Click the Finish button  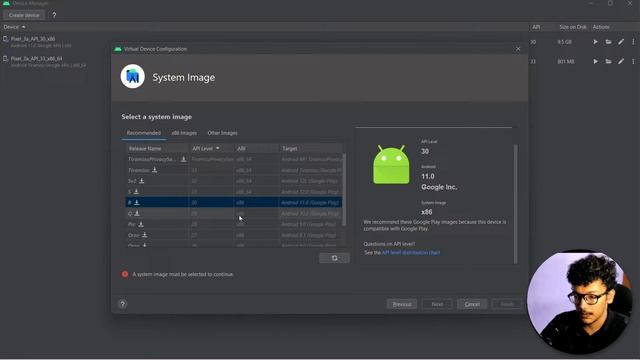[x=507, y=304]
